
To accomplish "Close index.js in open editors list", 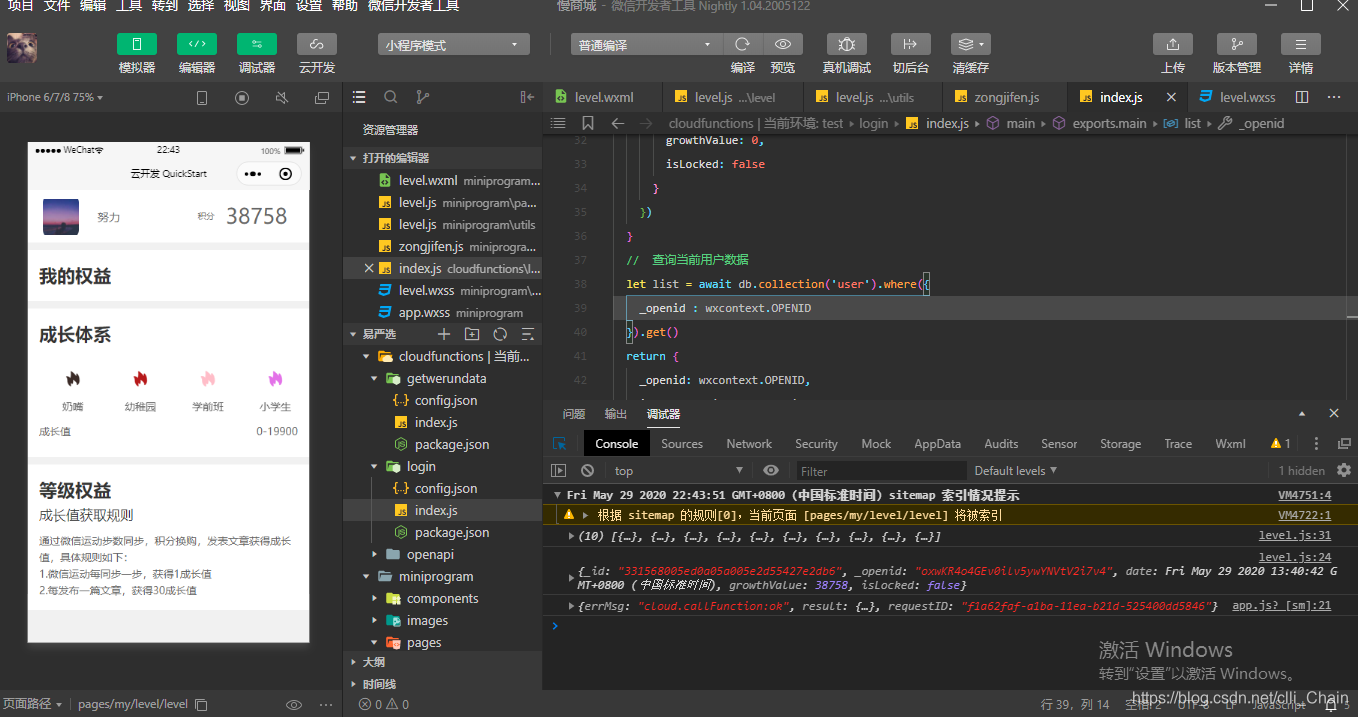I will coord(369,268).
